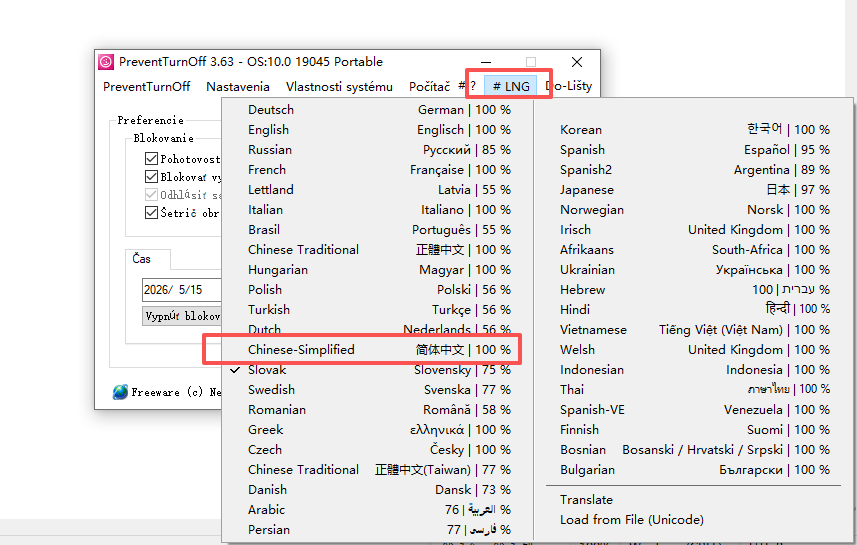This screenshot has height=545, width=857.
Task: Toggle the Pohotovost checkbox
Action: (151, 159)
